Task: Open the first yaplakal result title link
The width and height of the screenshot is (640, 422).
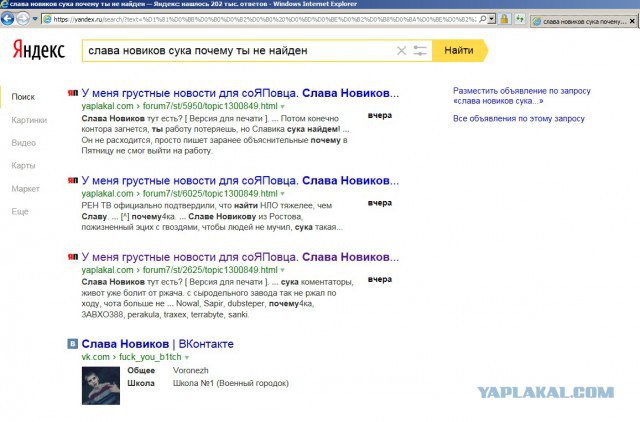Action: click(240, 93)
